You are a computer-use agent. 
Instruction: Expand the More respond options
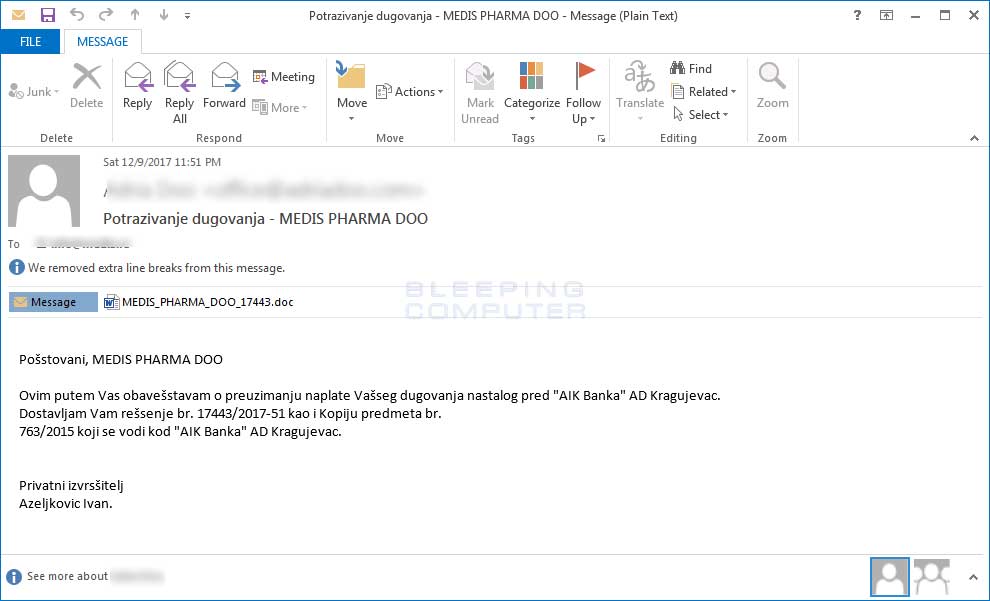280,107
